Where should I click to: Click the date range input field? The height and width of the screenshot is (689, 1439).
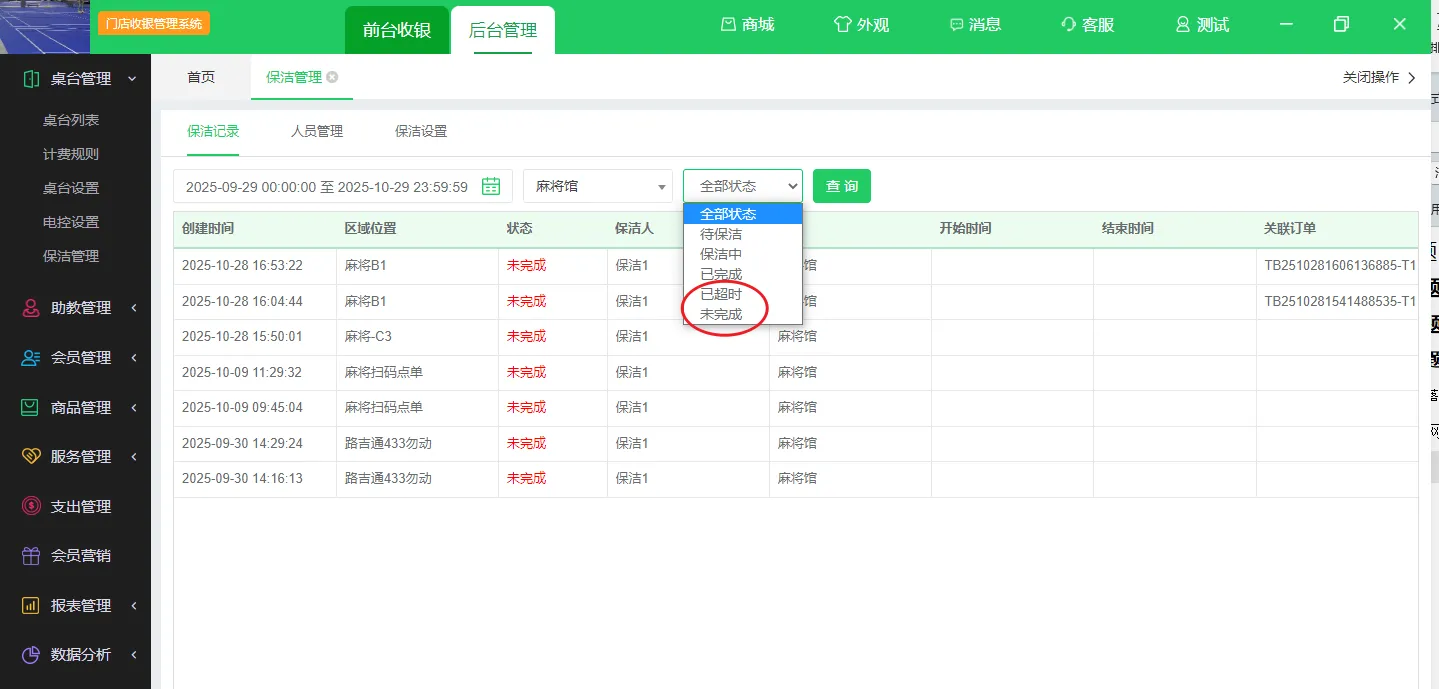tap(327, 186)
